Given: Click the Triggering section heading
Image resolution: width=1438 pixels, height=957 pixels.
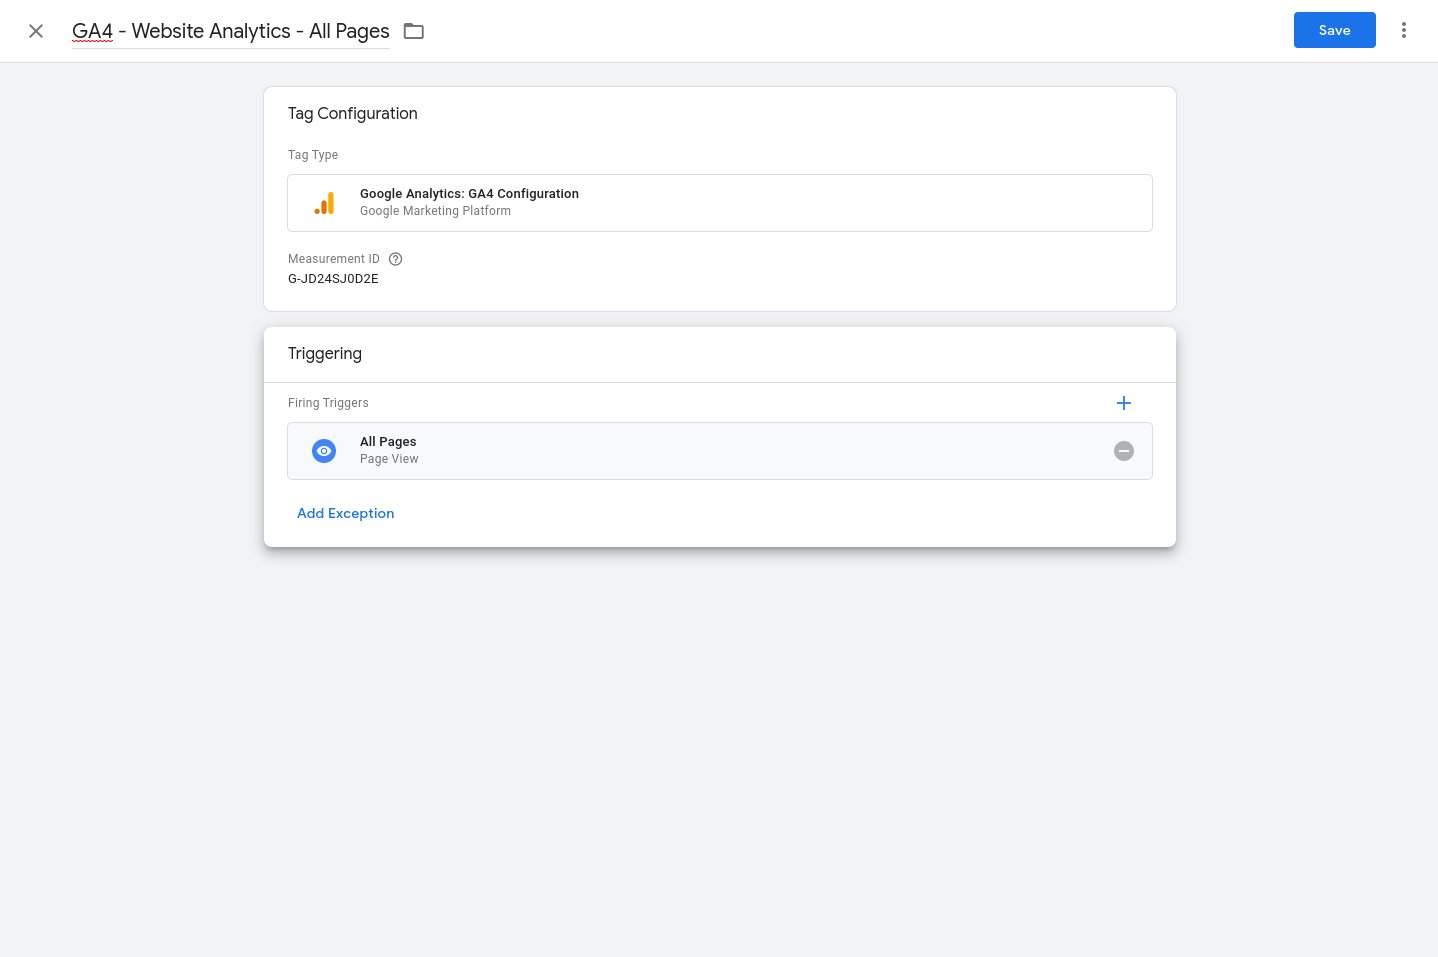Looking at the screenshot, I should (x=325, y=354).
